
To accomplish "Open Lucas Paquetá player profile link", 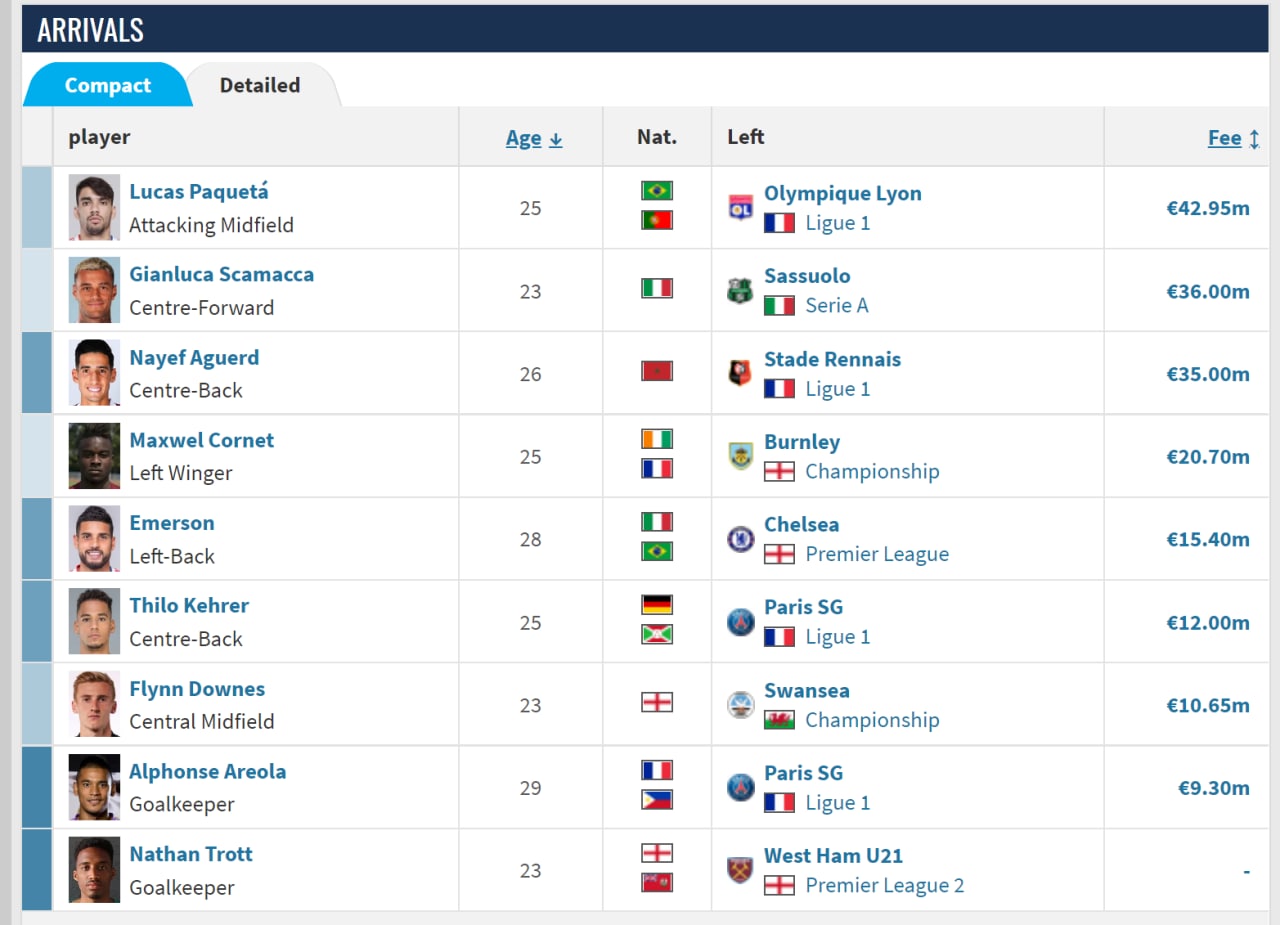I will (x=199, y=192).
